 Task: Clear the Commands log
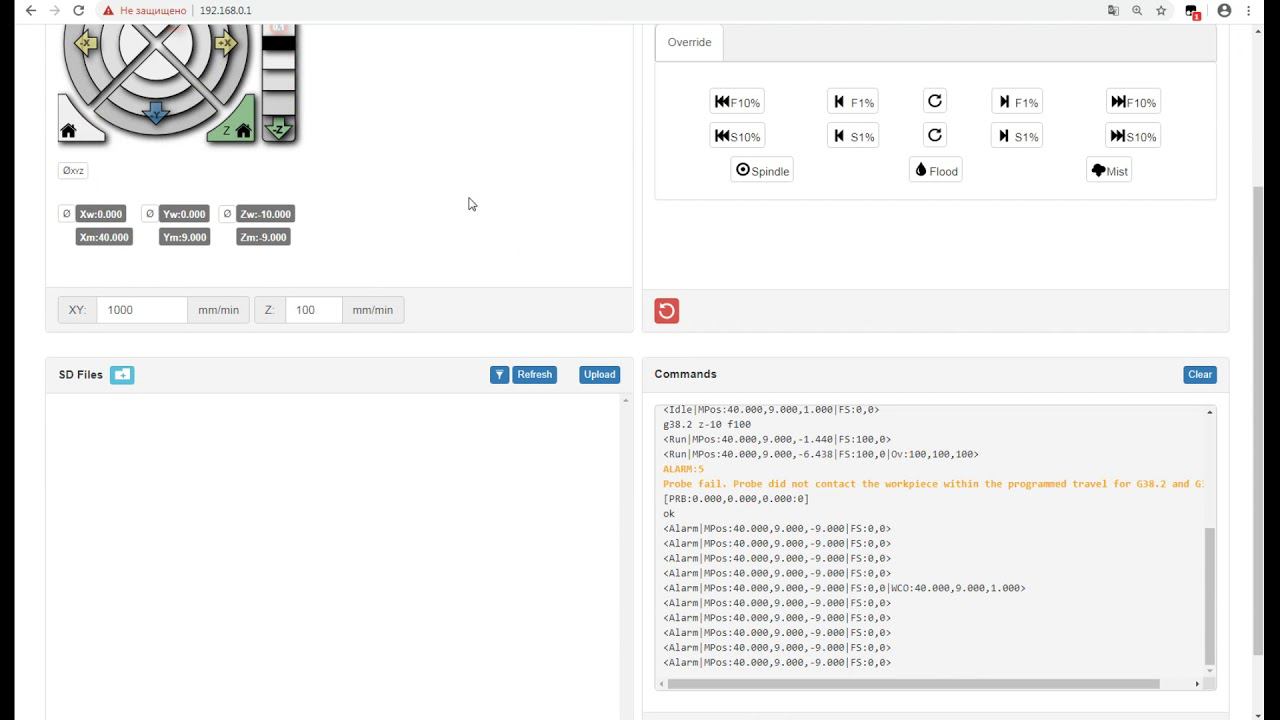[x=1200, y=375]
